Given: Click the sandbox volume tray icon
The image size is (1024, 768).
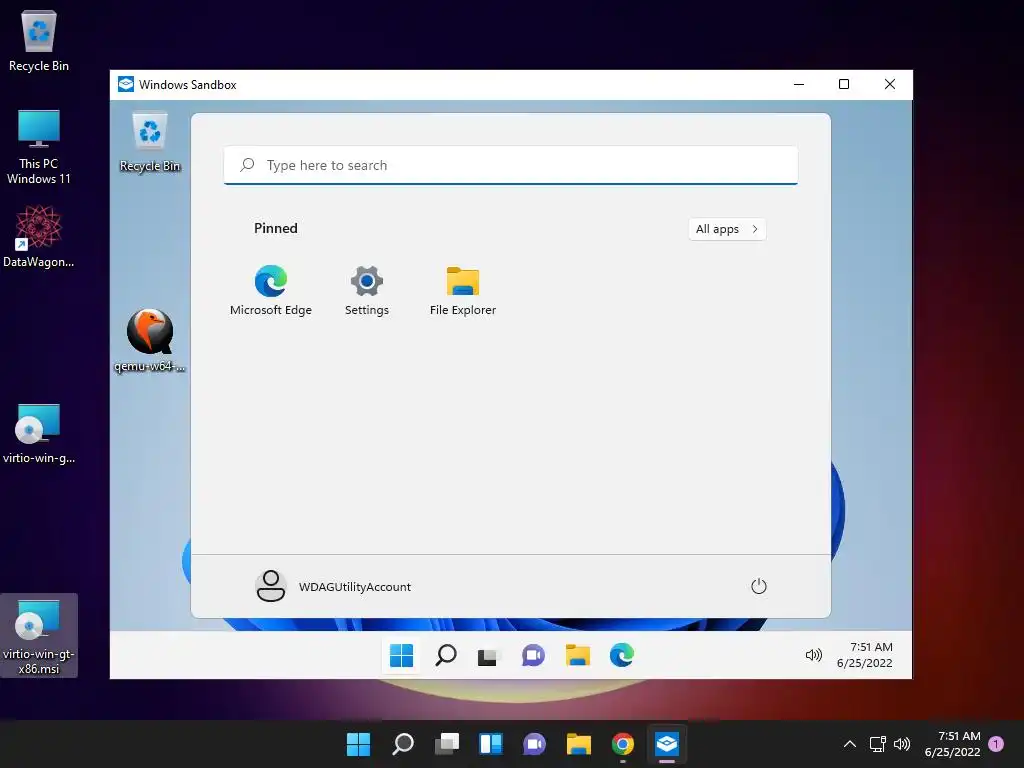Looking at the screenshot, I should coord(813,655).
